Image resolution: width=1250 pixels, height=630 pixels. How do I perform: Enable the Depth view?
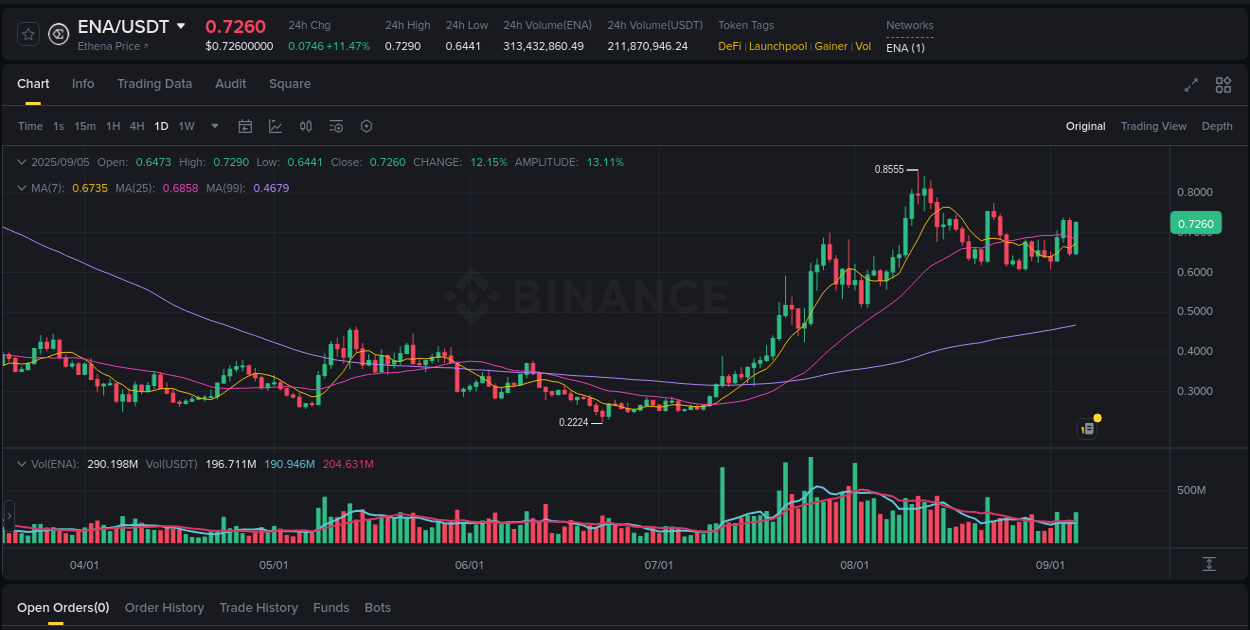pyautogui.click(x=1217, y=126)
